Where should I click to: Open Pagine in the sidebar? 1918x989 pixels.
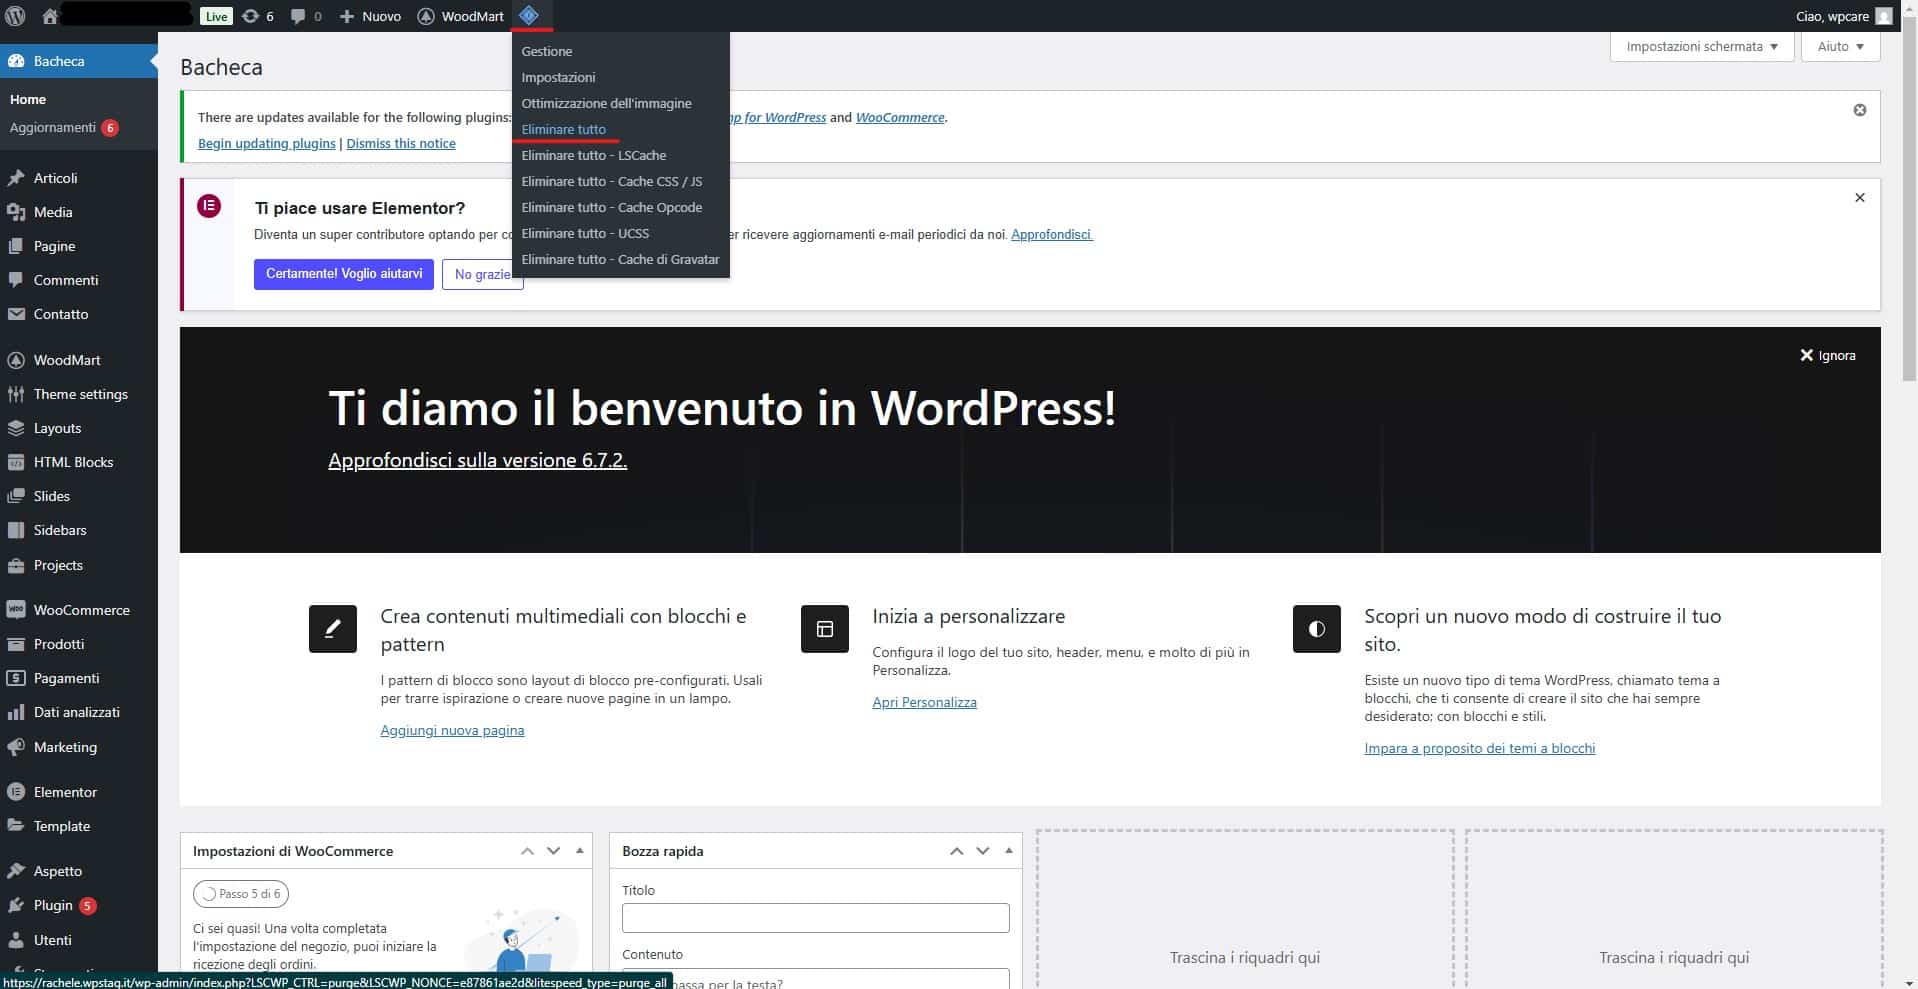point(79,246)
